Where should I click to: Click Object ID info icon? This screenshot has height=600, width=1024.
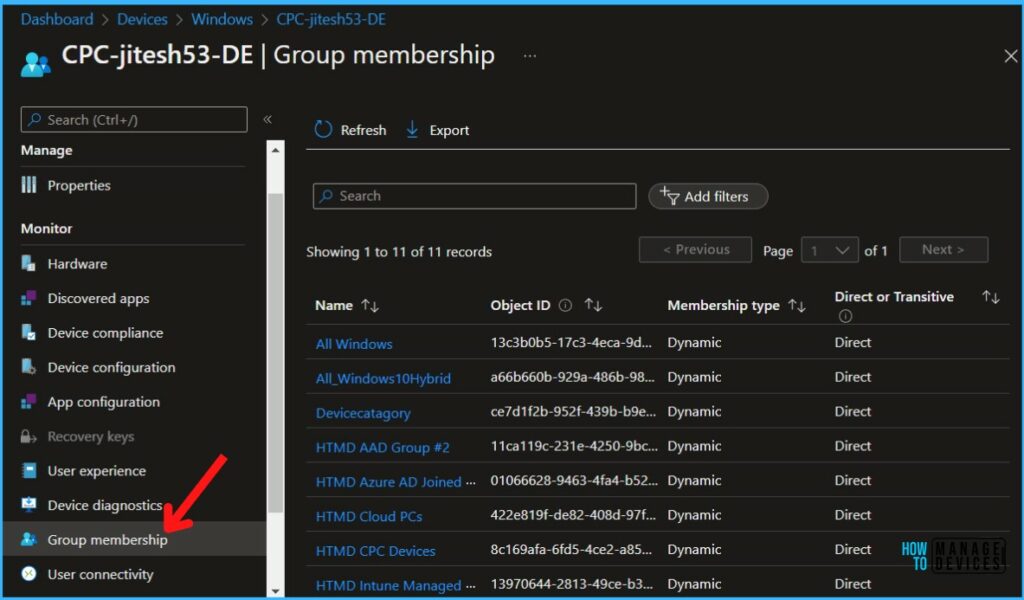pyautogui.click(x=565, y=306)
